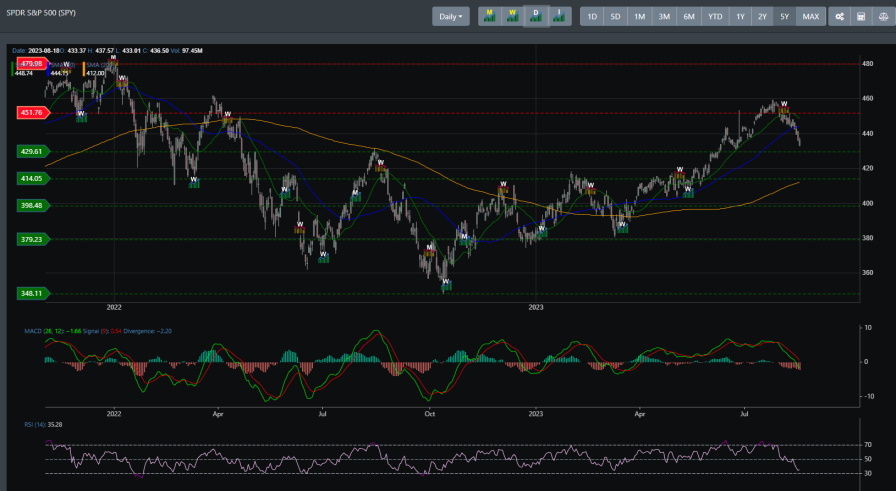Click the RSI 30 axis label
This screenshot has width=896, height=491.
pyautogui.click(x=867, y=473)
